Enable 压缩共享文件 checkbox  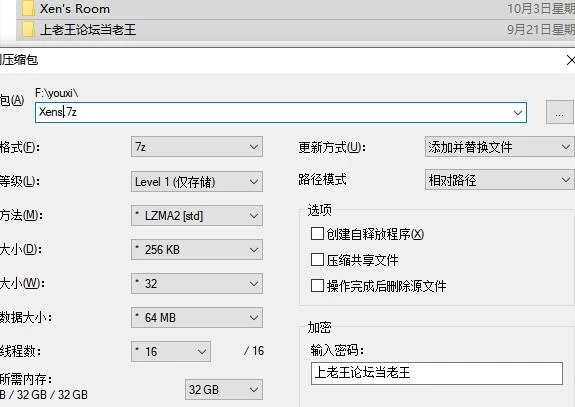pyautogui.click(x=317, y=260)
